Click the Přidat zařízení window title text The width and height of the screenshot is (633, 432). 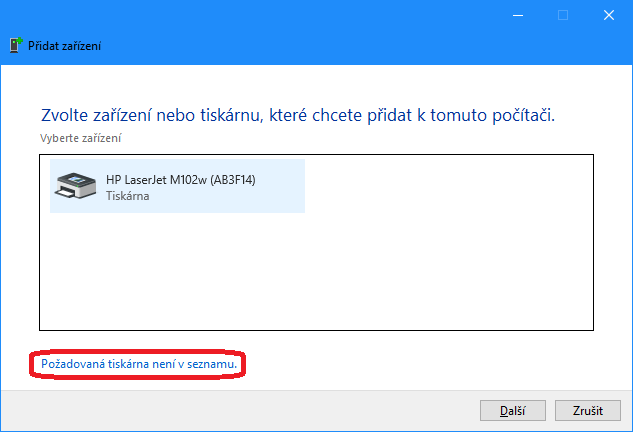(x=65, y=46)
